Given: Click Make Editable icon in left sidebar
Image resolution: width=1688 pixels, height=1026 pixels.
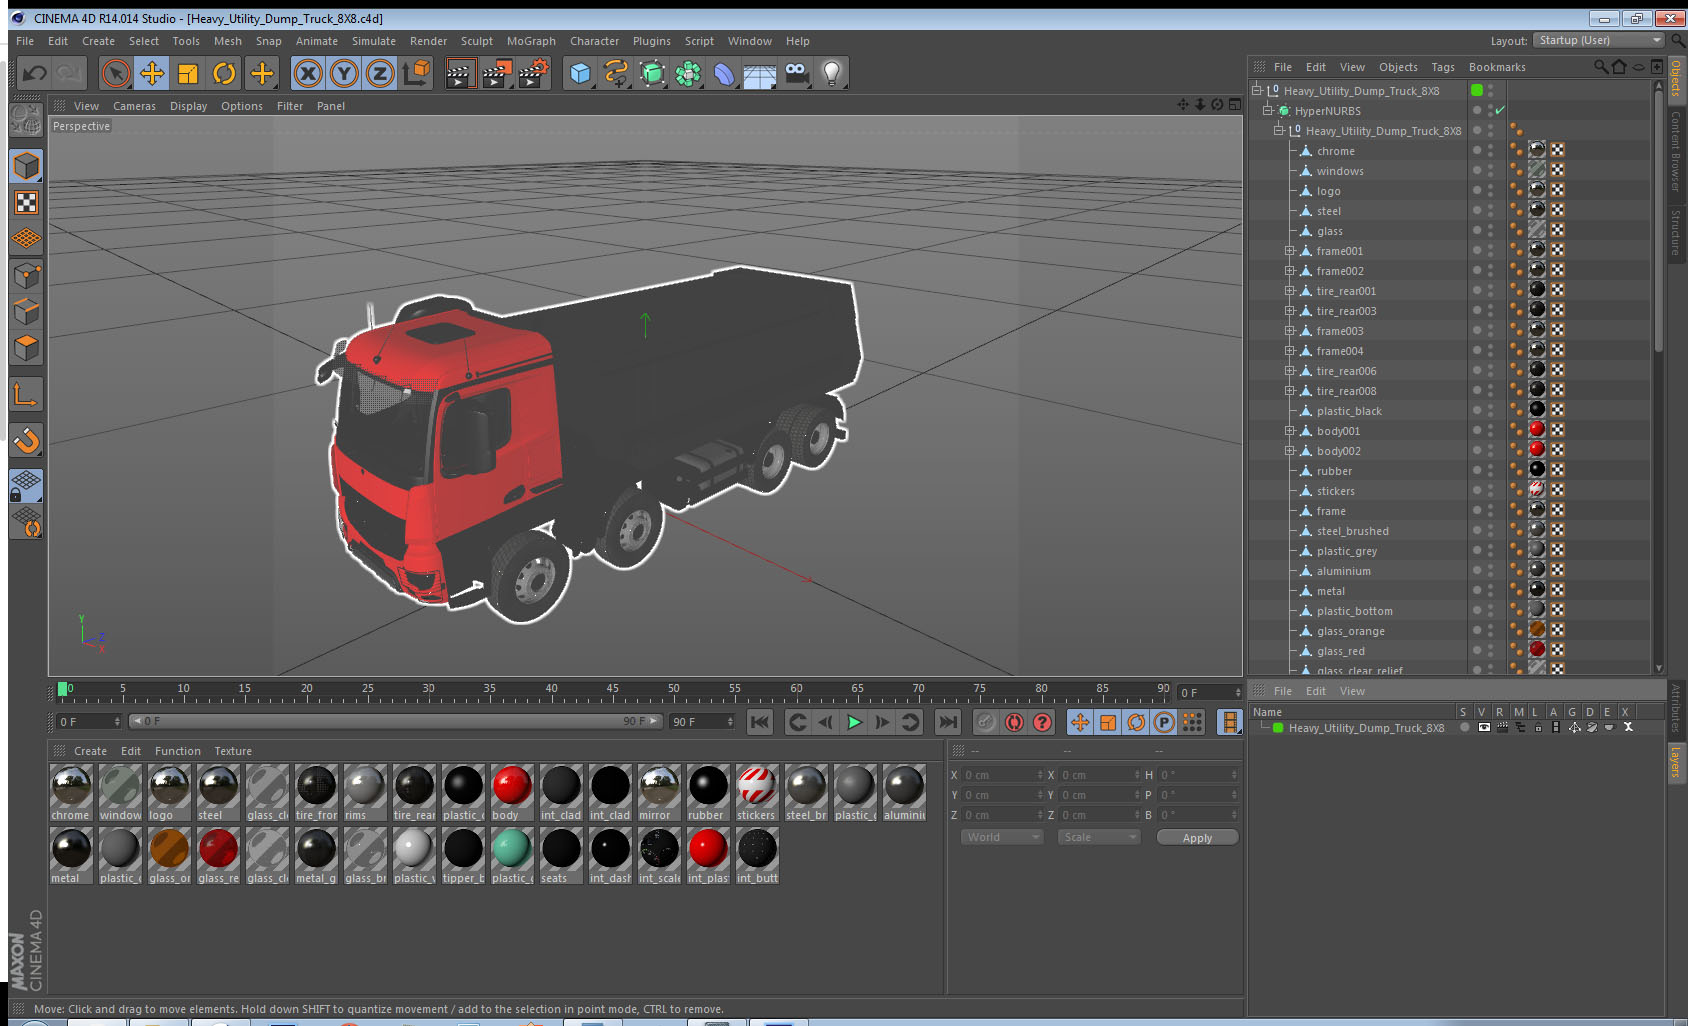Looking at the screenshot, I should [26, 120].
